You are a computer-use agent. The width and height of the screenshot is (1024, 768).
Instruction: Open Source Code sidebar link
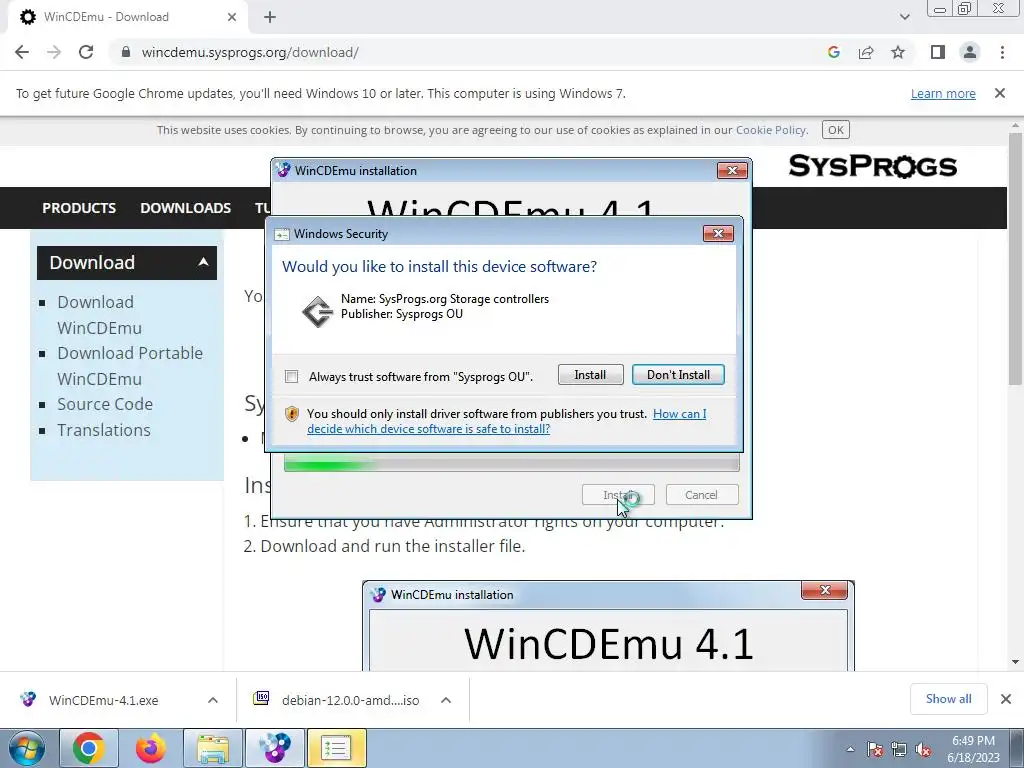(x=104, y=404)
